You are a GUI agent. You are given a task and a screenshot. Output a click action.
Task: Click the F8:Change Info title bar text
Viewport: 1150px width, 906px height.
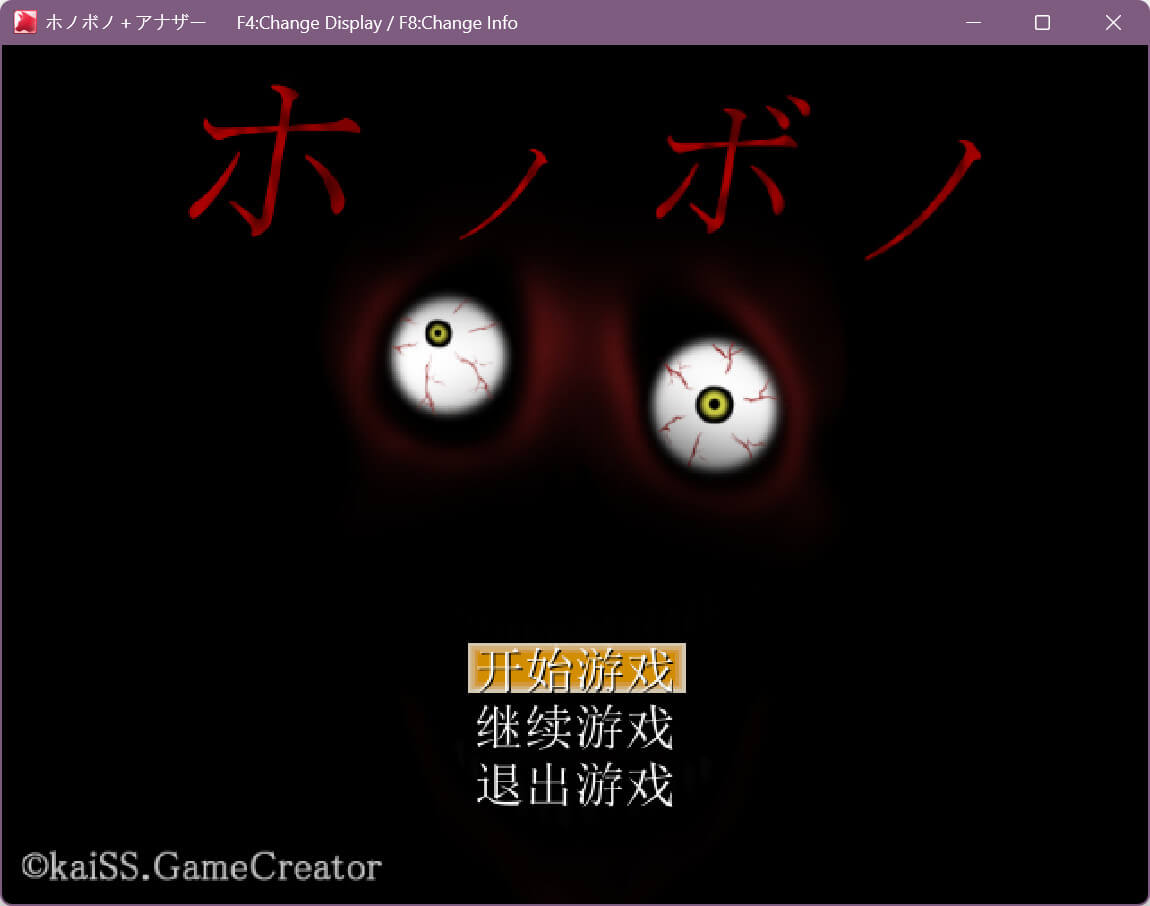pyautogui.click(x=458, y=22)
